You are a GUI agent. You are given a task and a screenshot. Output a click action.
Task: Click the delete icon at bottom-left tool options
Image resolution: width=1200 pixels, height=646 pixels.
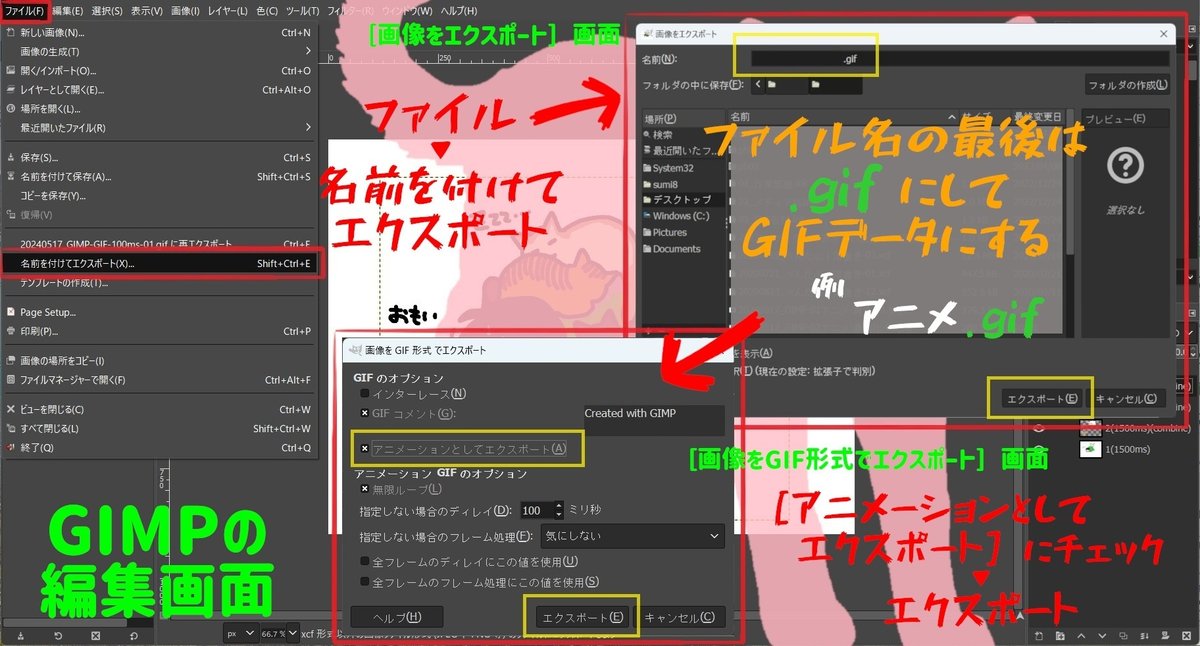[x=95, y=635]
